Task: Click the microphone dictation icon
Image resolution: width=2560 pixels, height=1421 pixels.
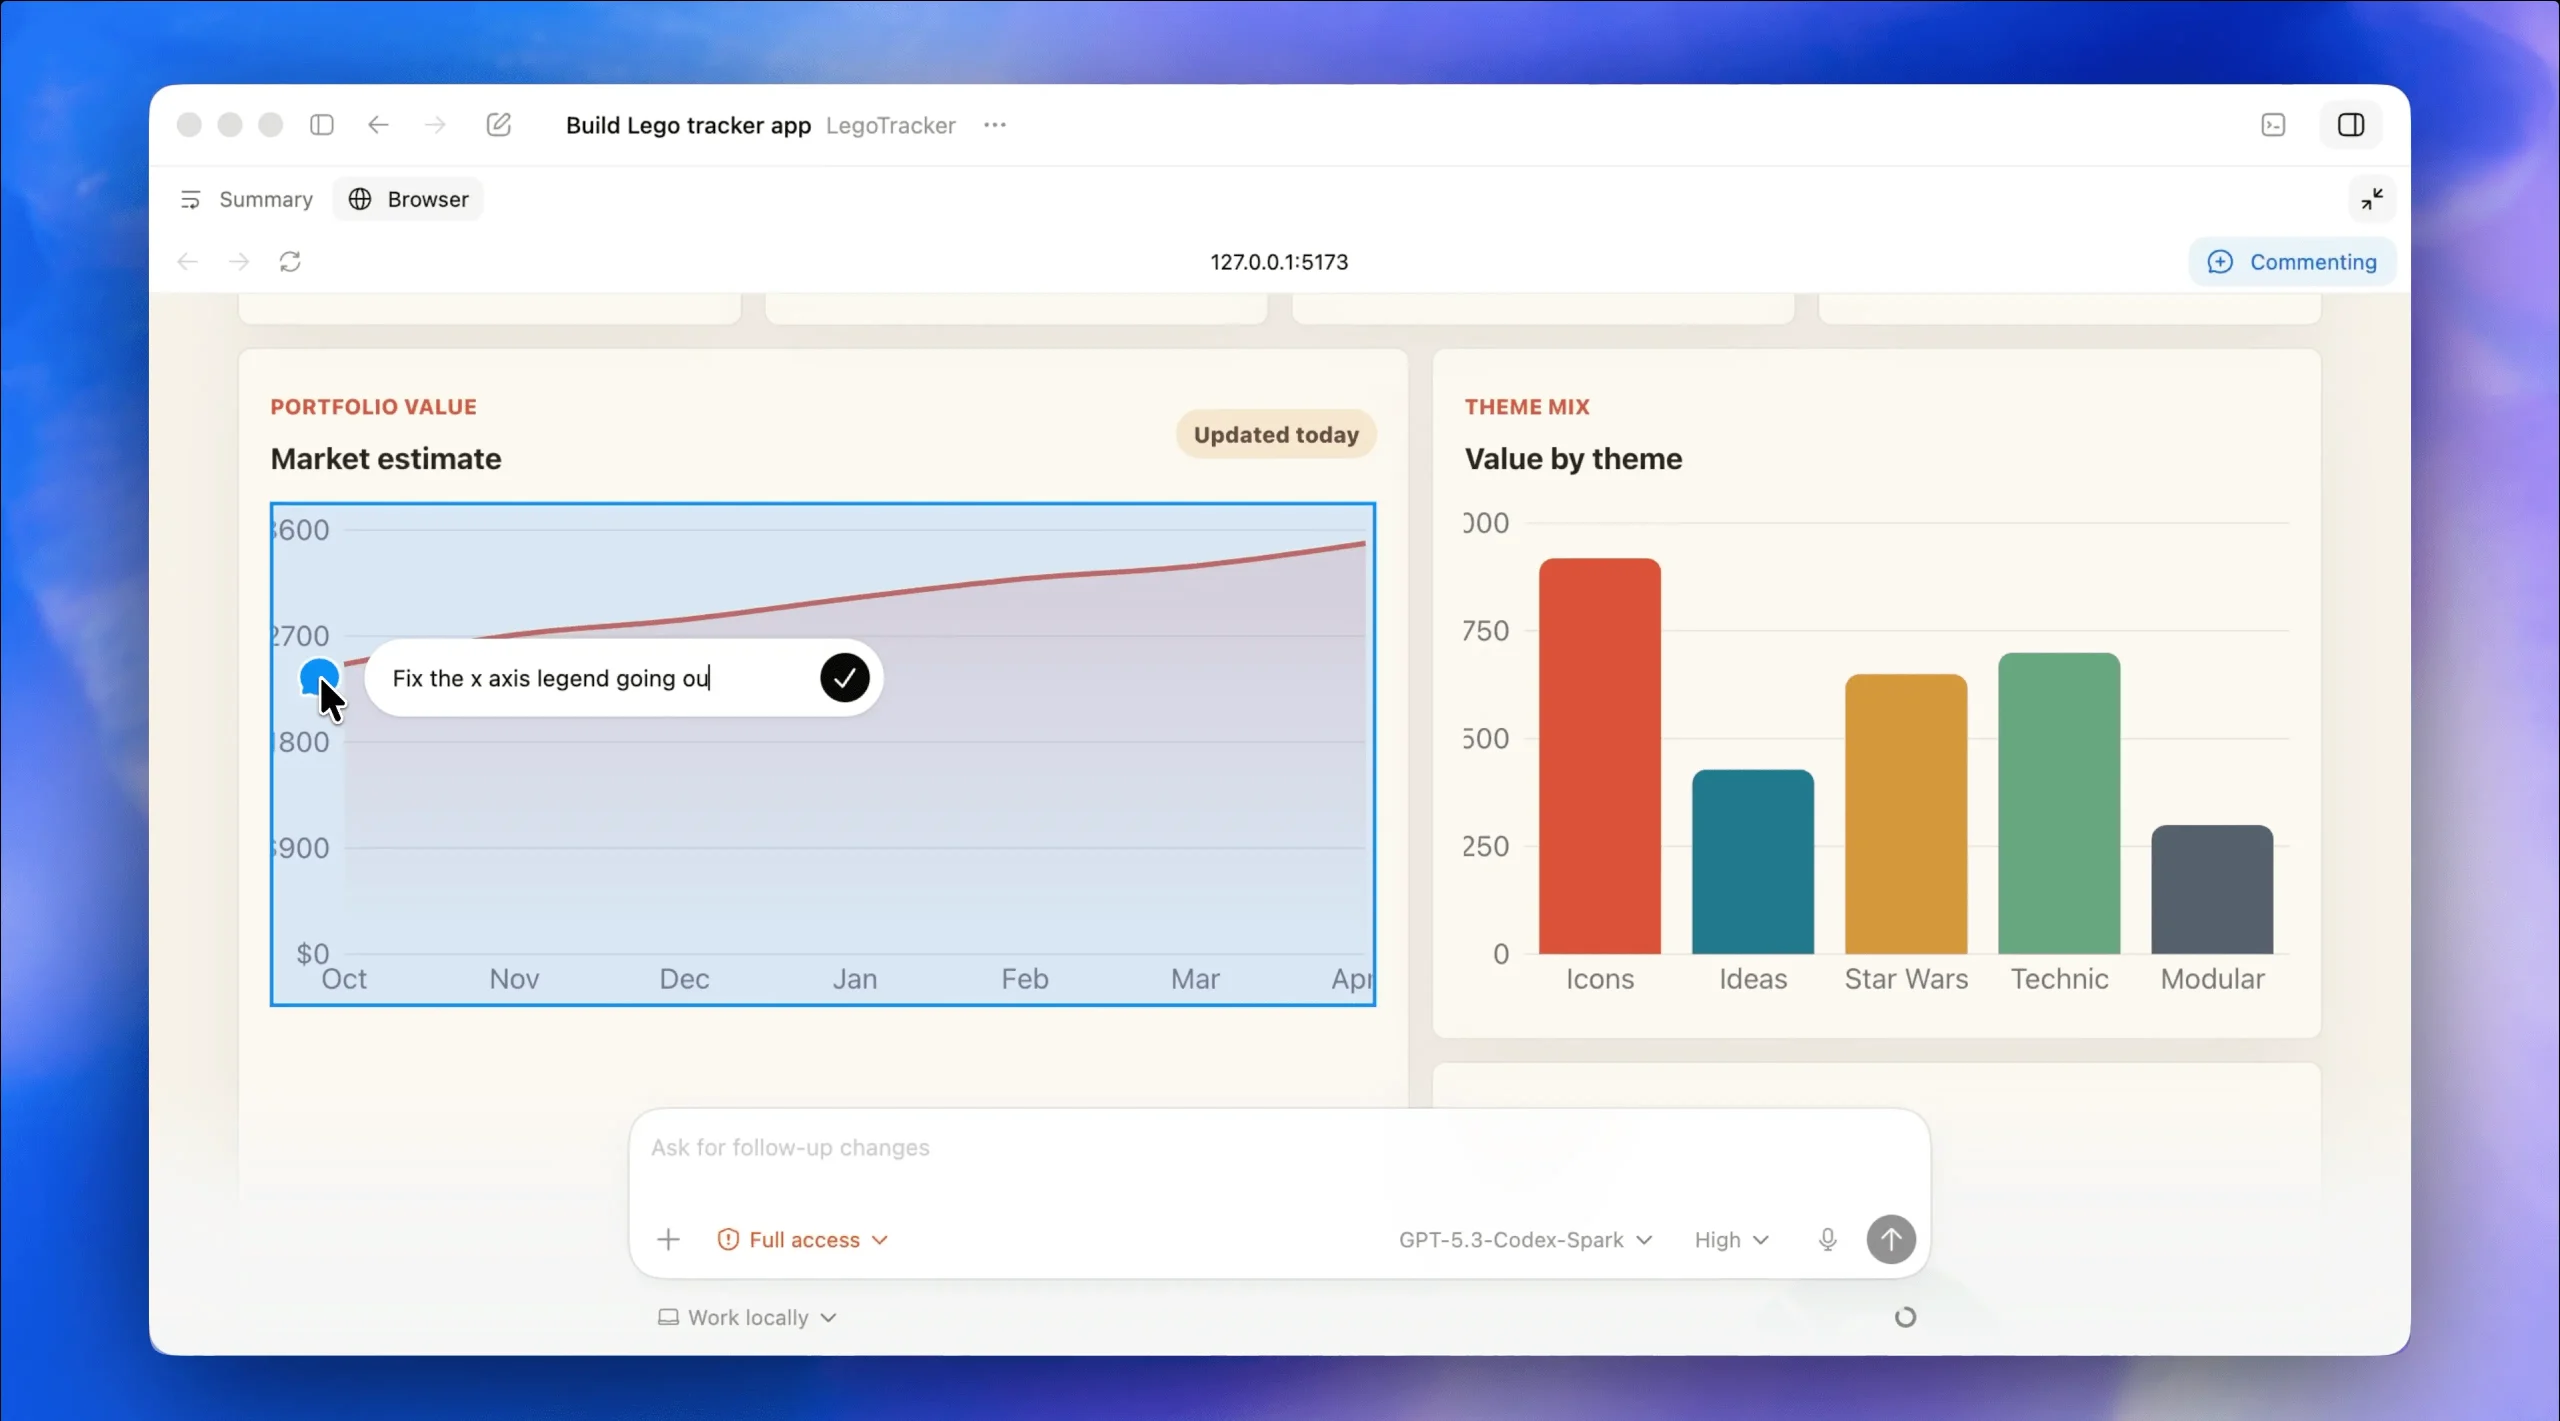Action: tap(1827, 1239)
